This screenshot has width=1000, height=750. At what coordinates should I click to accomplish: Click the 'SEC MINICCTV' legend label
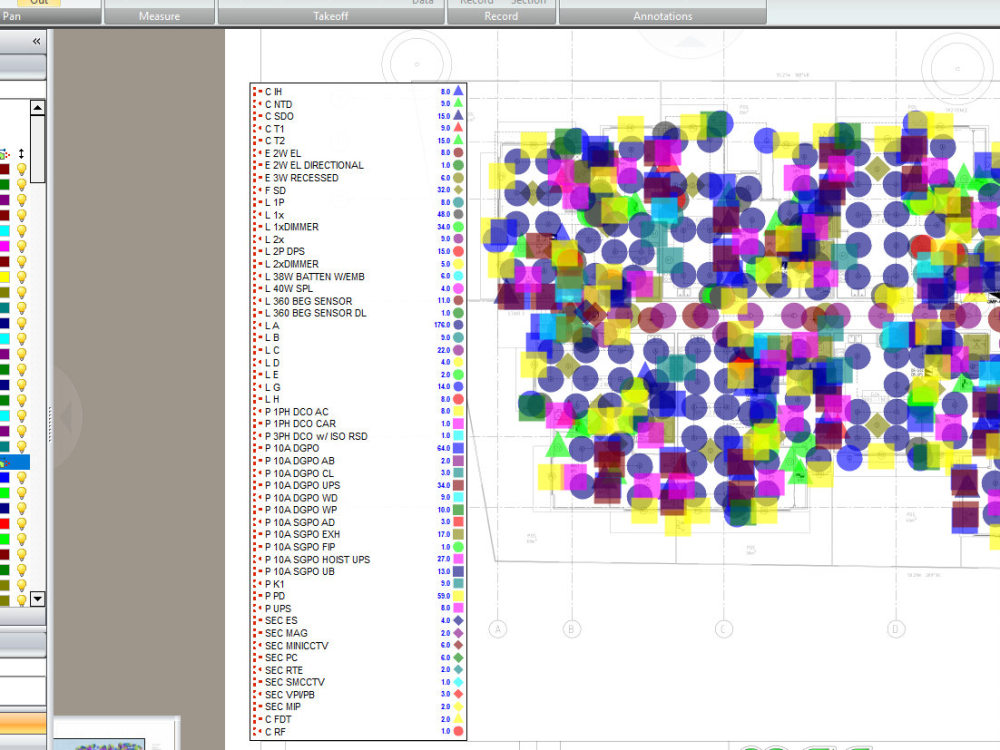[297, 645]
